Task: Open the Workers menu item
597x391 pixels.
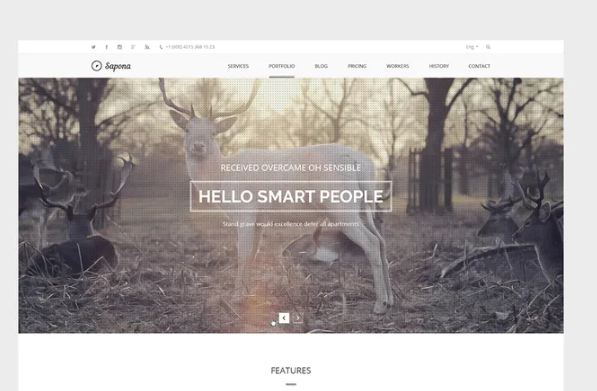Action: pos(397,66)
